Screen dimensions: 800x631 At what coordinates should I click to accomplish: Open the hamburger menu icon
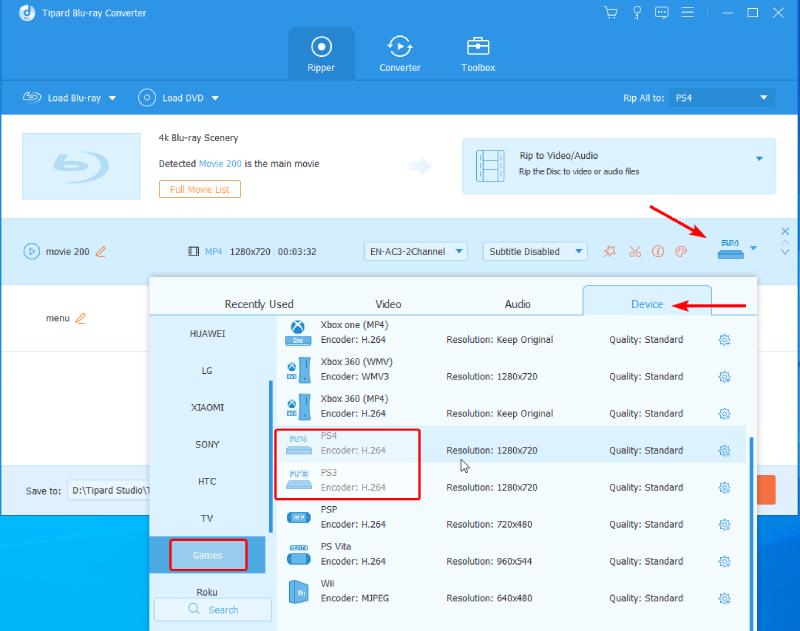688,13
